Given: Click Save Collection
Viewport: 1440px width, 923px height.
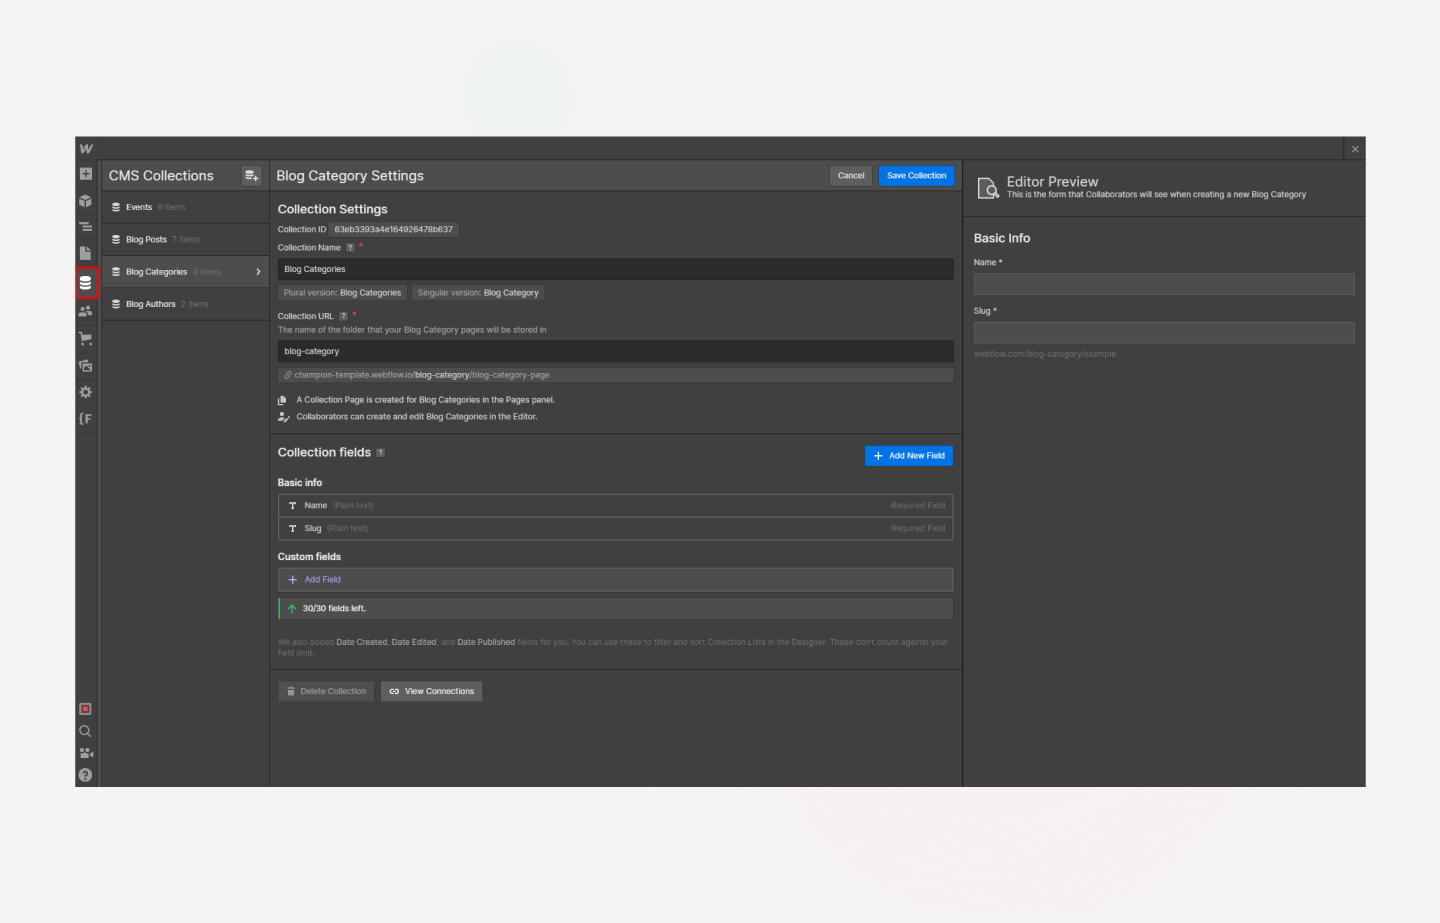Looking at the screenshot, I should point(915,175).
